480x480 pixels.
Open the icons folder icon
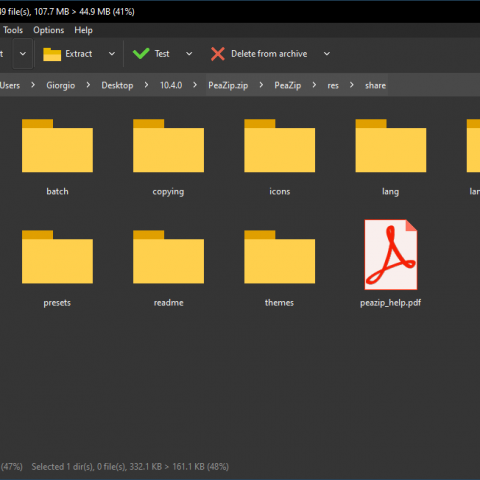(279, 146)
